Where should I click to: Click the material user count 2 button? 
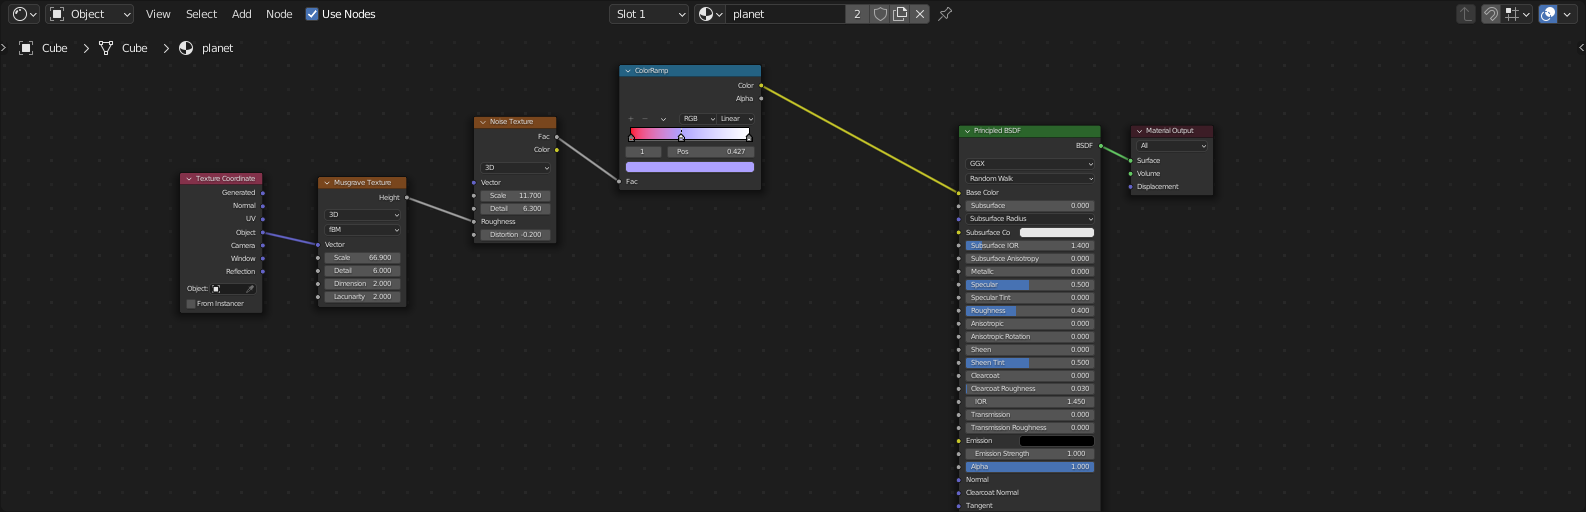point(857,14)
